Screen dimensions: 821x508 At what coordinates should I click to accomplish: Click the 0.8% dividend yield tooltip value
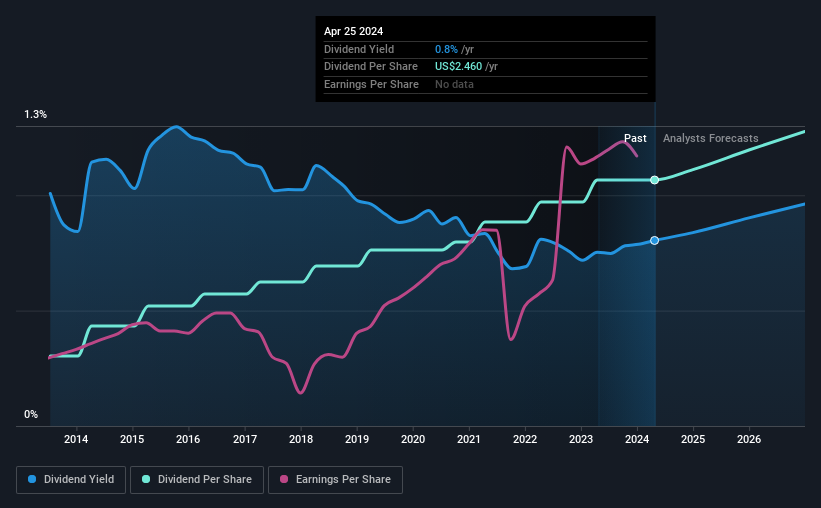(x=446, y=49)
